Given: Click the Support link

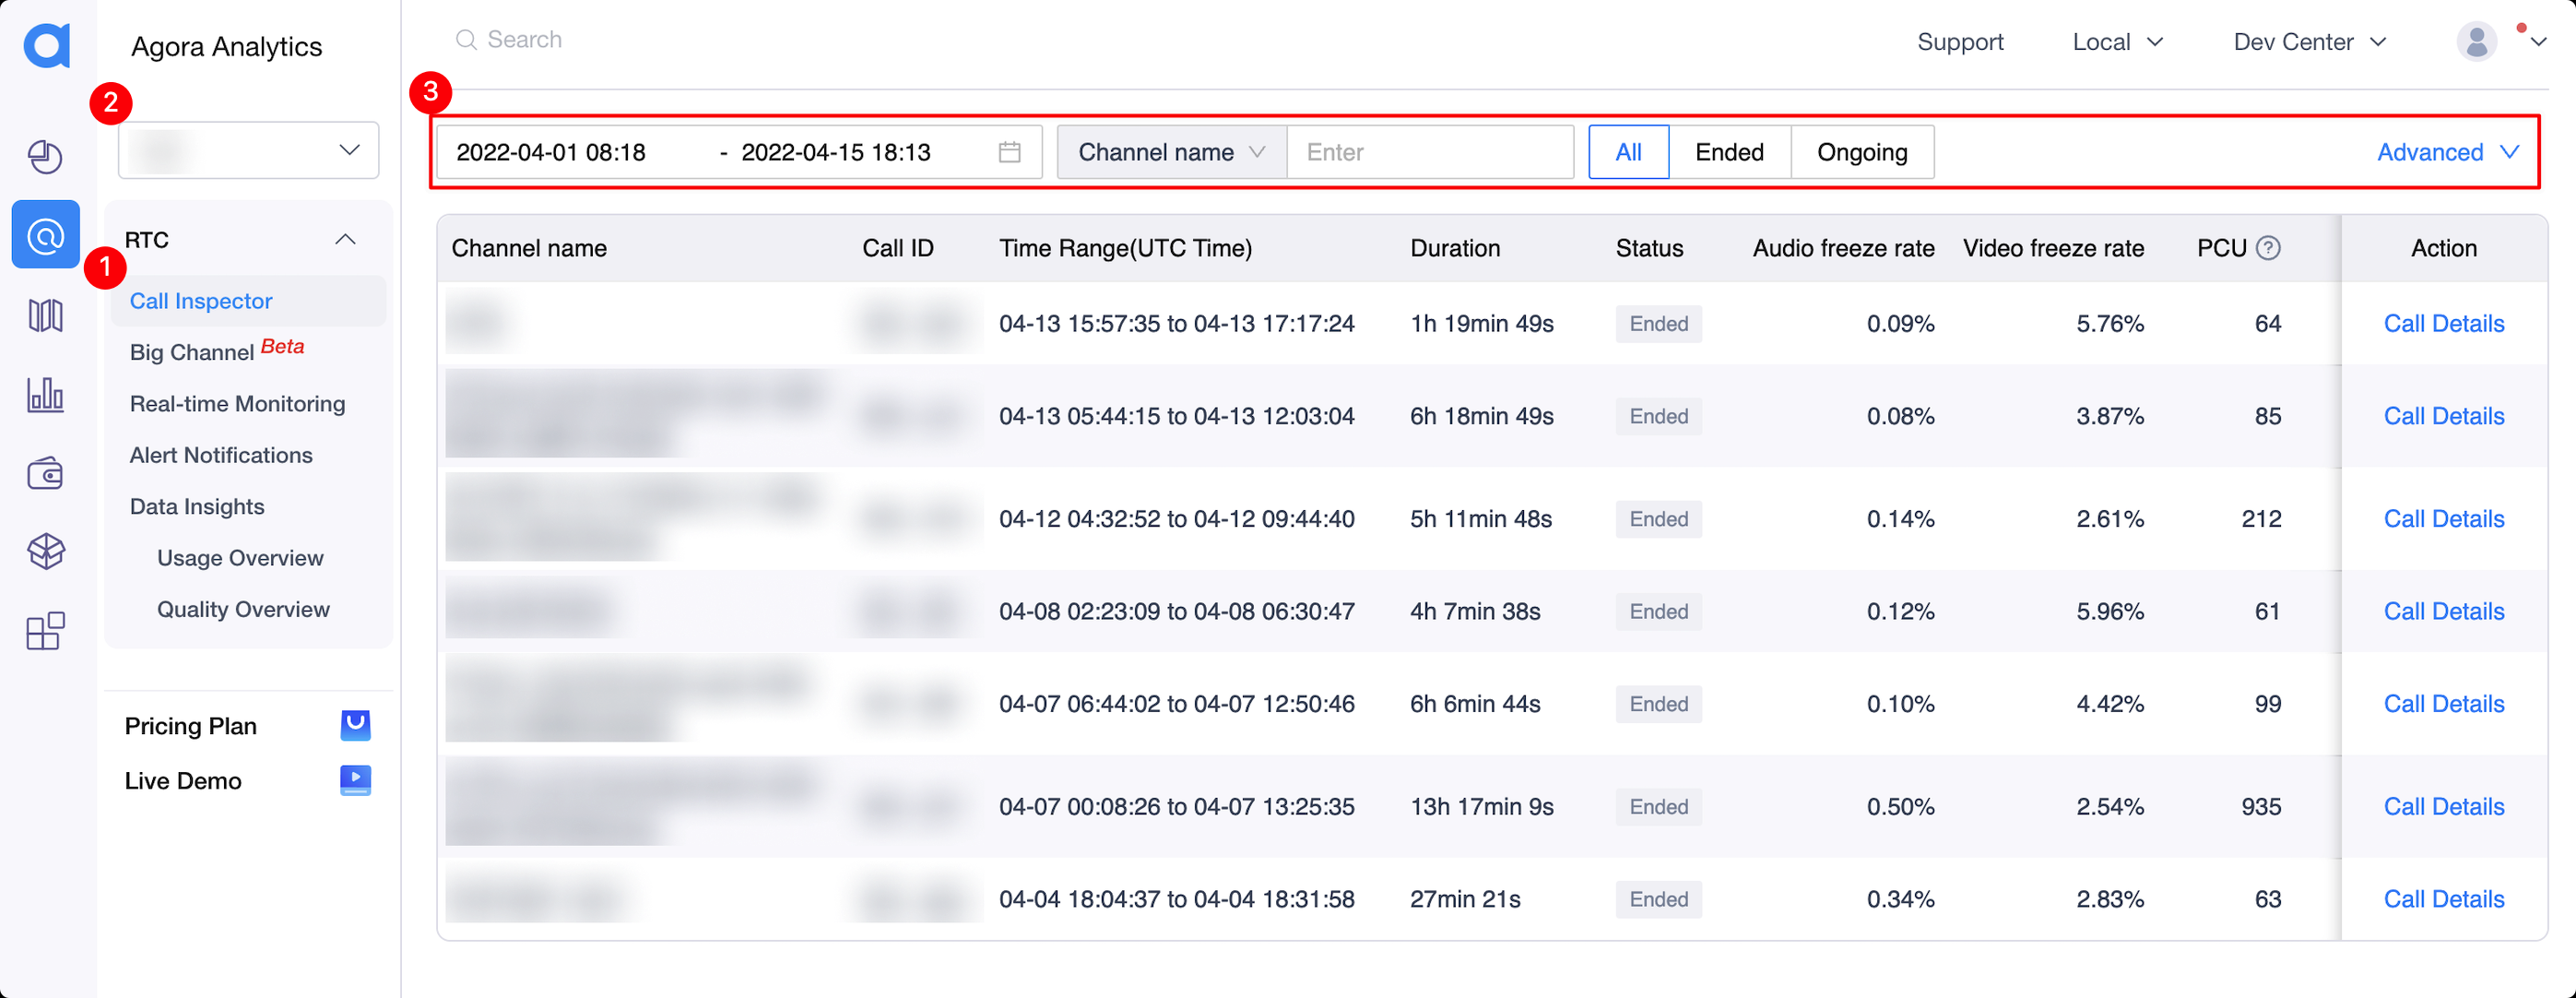Looking at the screenshot, I should 1960,42.
